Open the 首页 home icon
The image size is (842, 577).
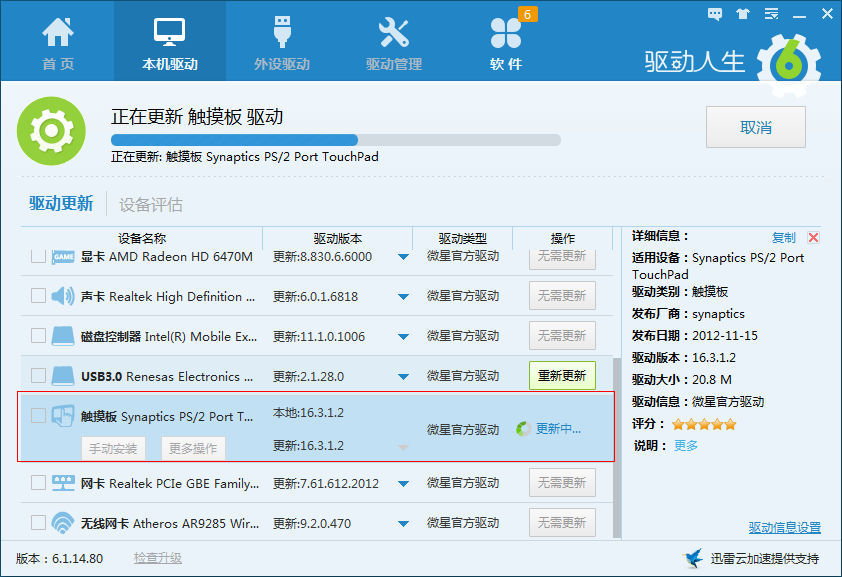(x=57, y=34)
